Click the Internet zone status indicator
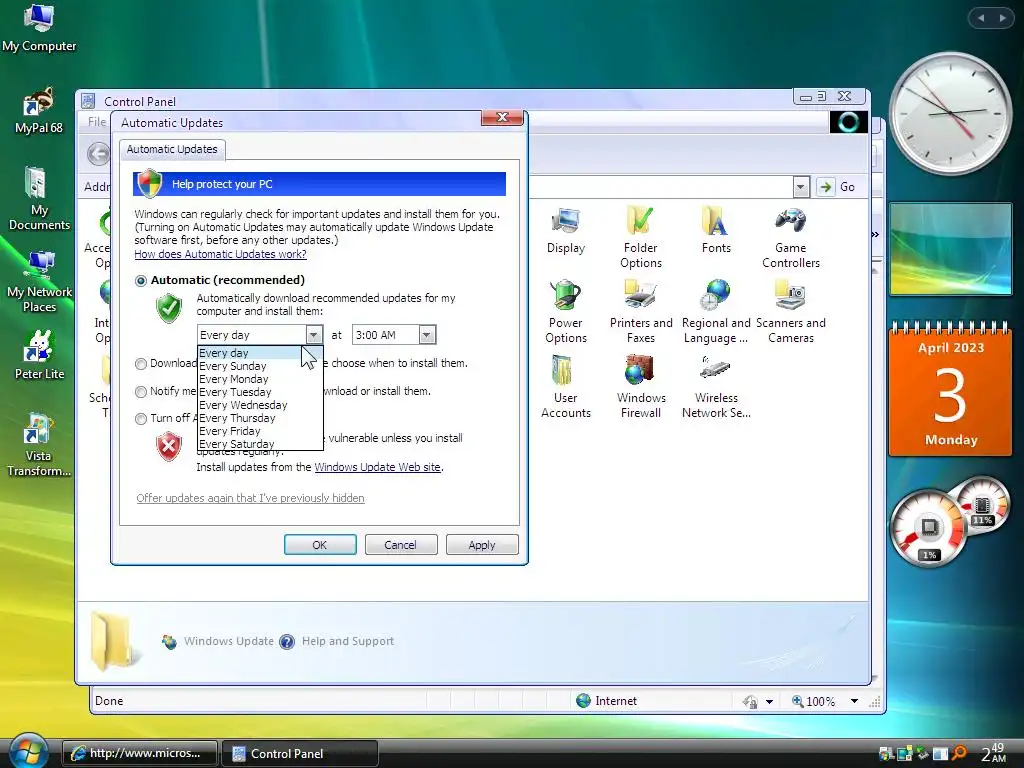Viewport: 1024px width, 768px height. tap(606, 701)
